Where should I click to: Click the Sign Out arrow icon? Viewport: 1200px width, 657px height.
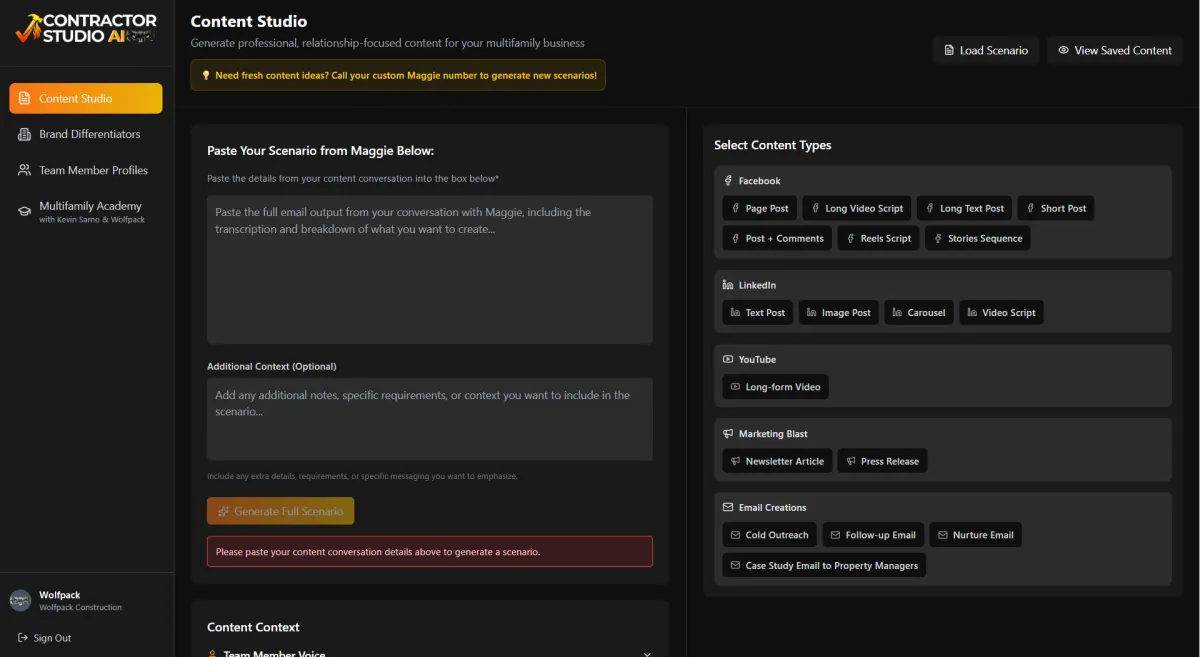[23, 638]
